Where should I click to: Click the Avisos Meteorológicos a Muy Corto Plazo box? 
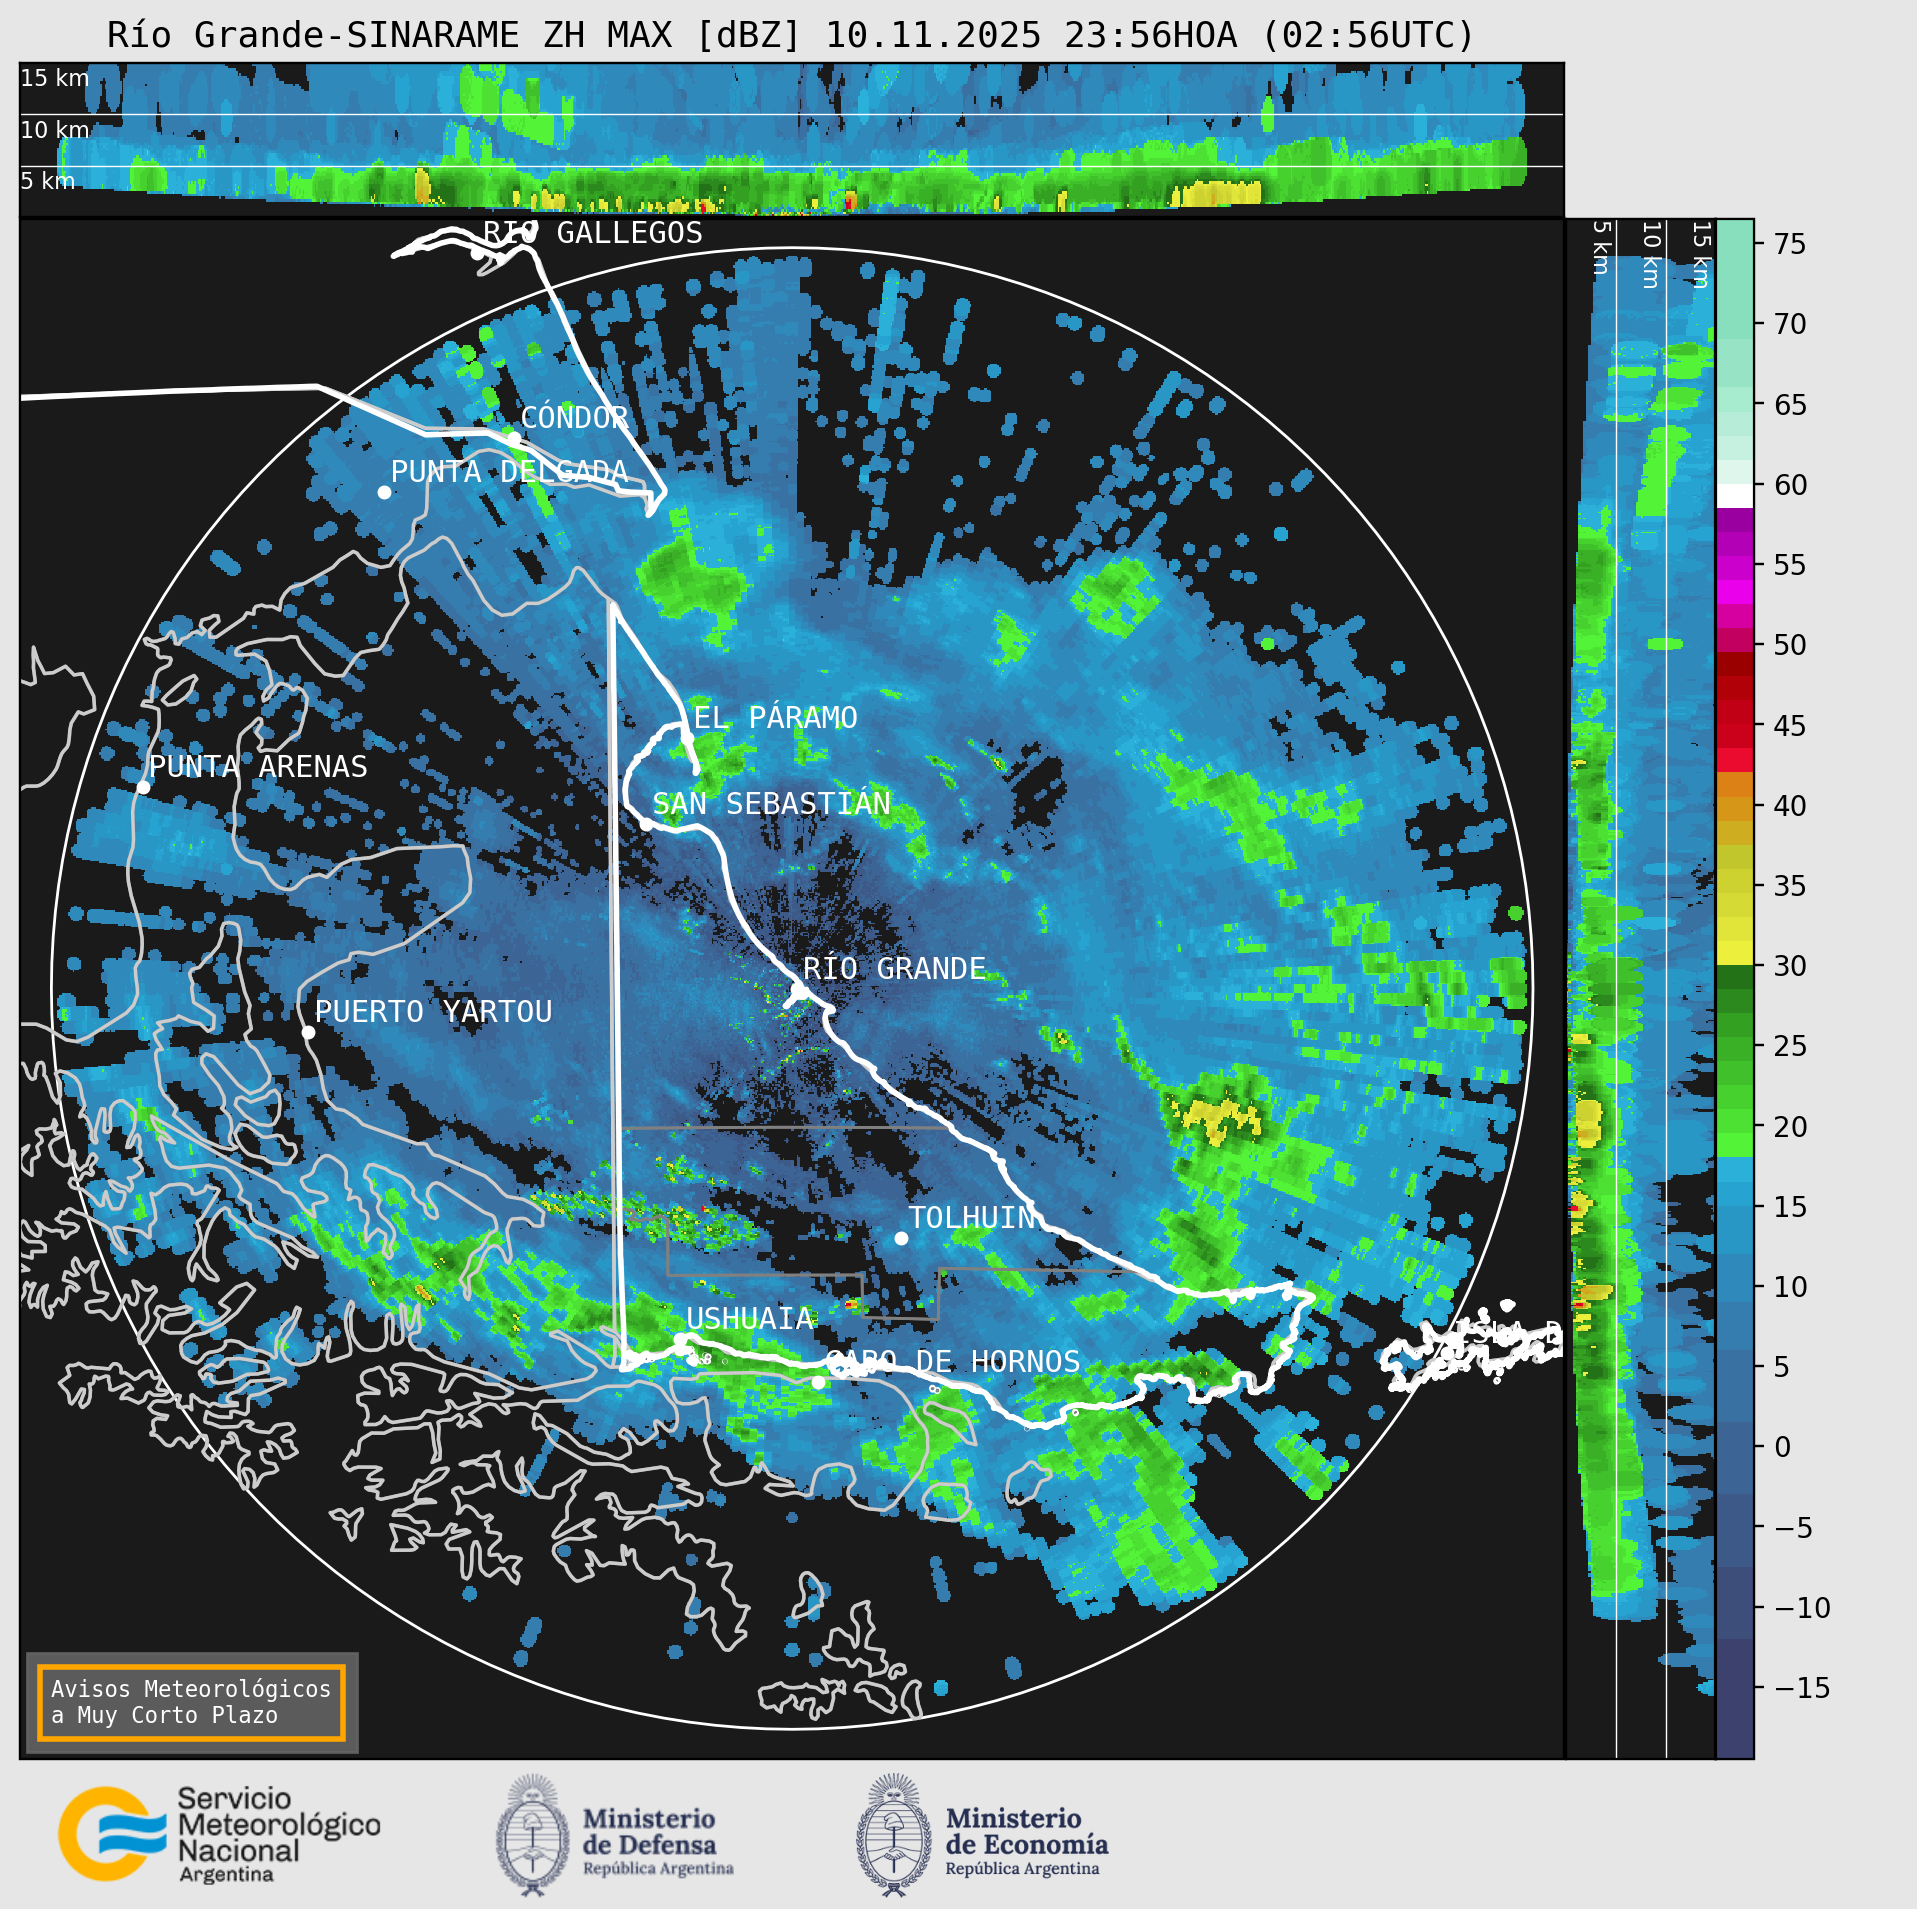click(191, 1702)
